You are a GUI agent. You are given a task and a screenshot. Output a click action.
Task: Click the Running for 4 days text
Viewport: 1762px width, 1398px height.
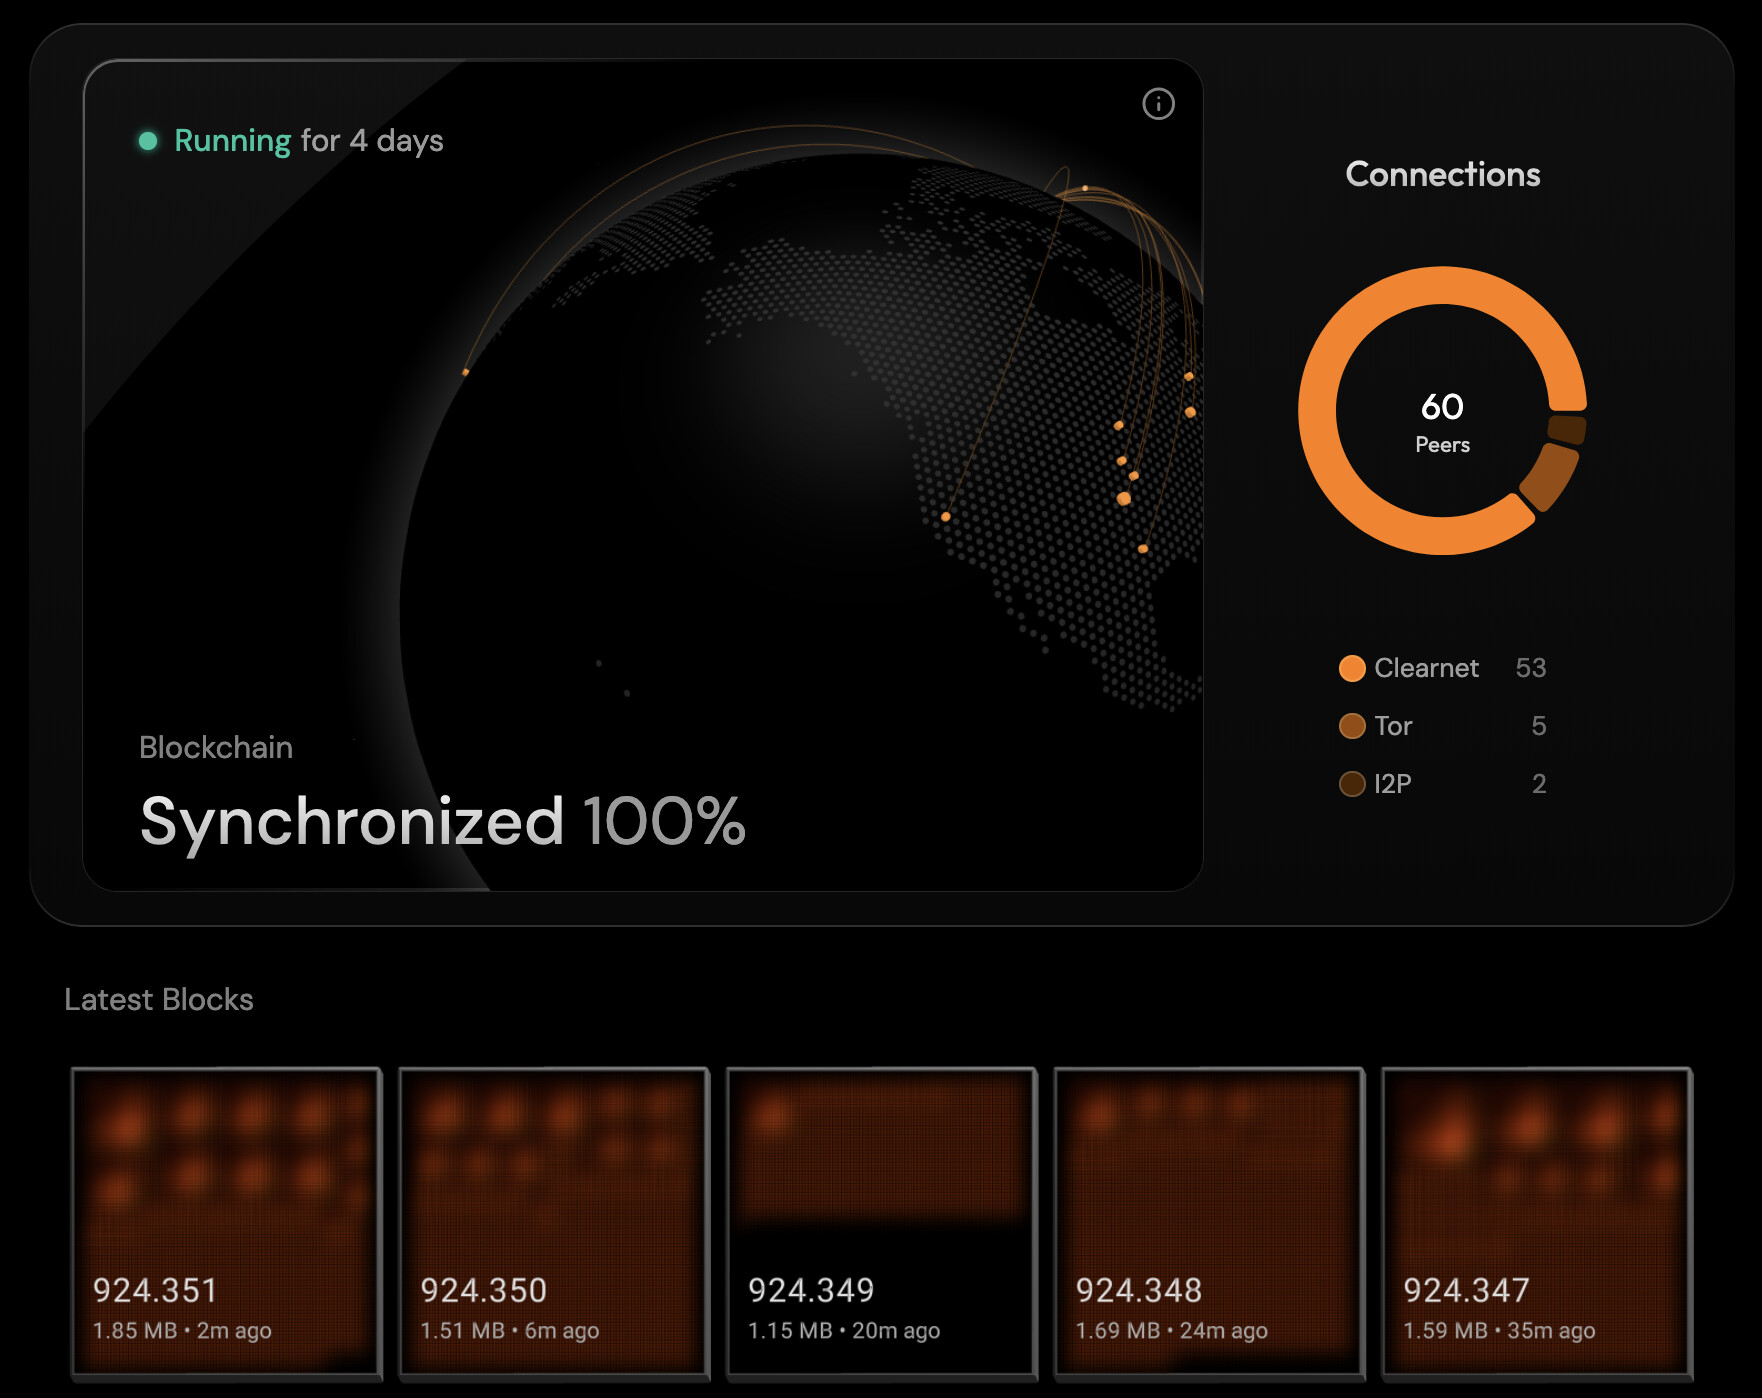(x=308, y=141)
